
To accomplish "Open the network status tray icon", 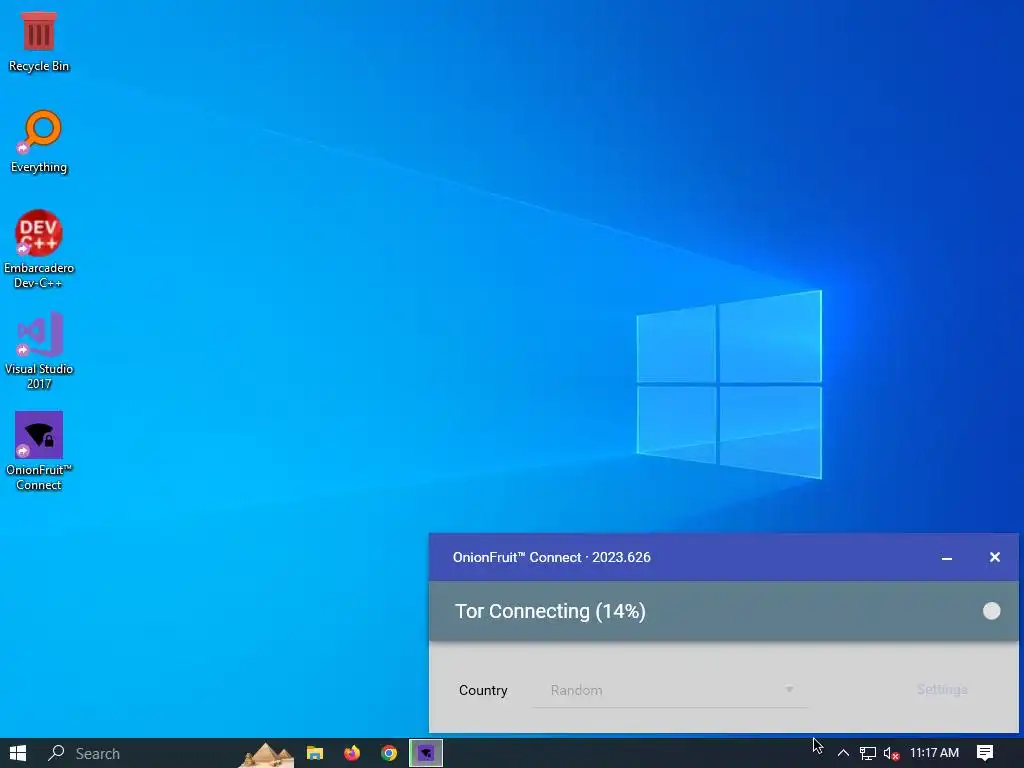I will (867, 753).
